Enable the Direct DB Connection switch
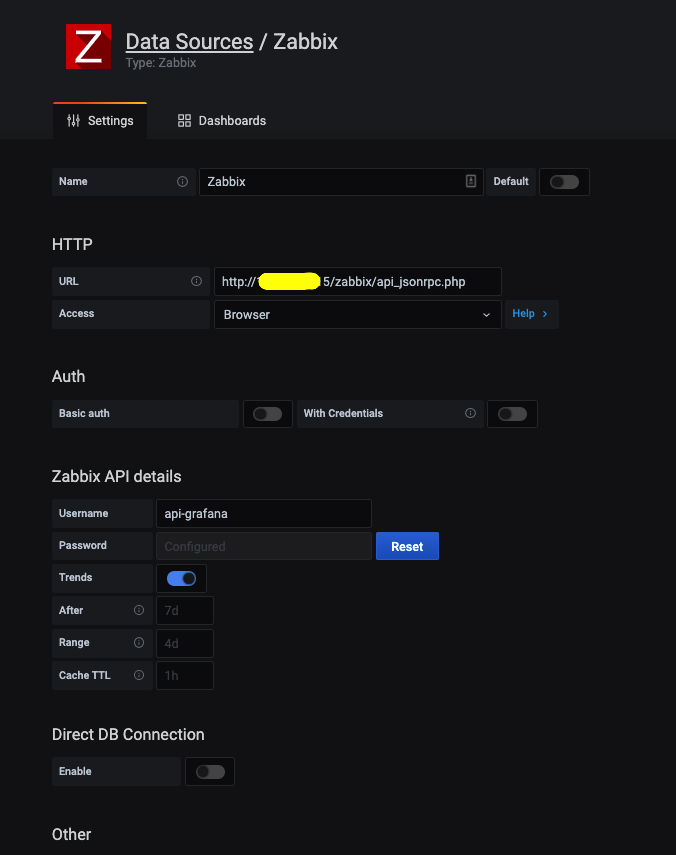 210,772
